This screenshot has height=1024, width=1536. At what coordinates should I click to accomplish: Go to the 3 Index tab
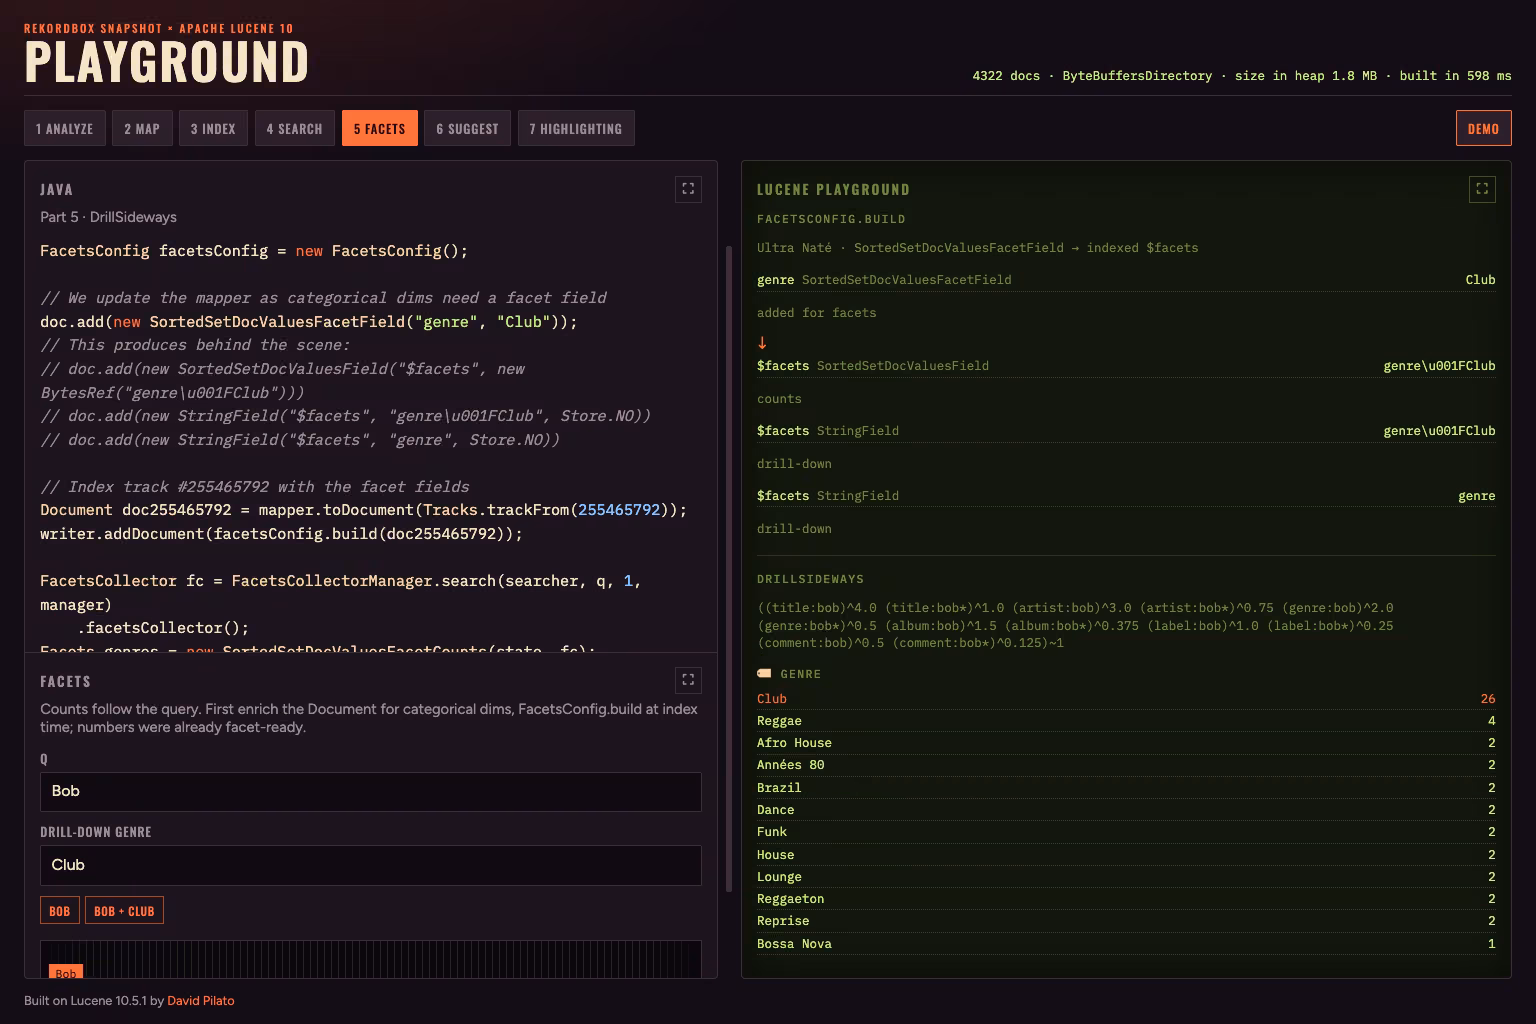click(213, 128)
